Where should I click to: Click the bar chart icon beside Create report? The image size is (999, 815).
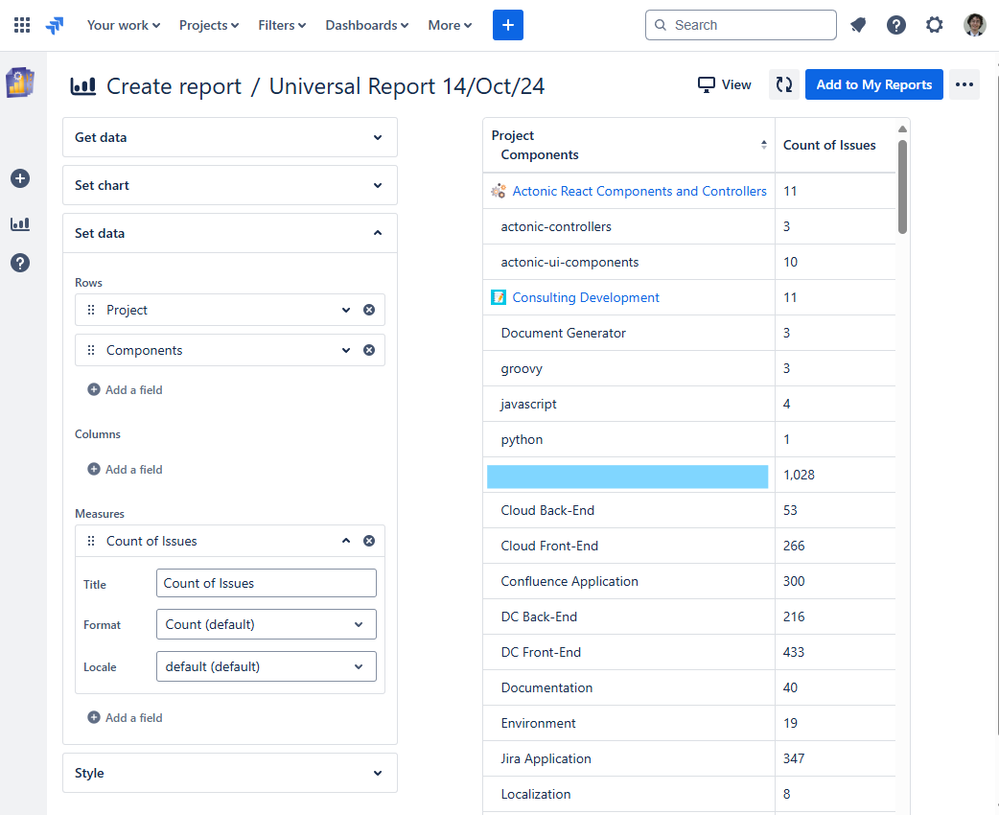pos(83,85)
